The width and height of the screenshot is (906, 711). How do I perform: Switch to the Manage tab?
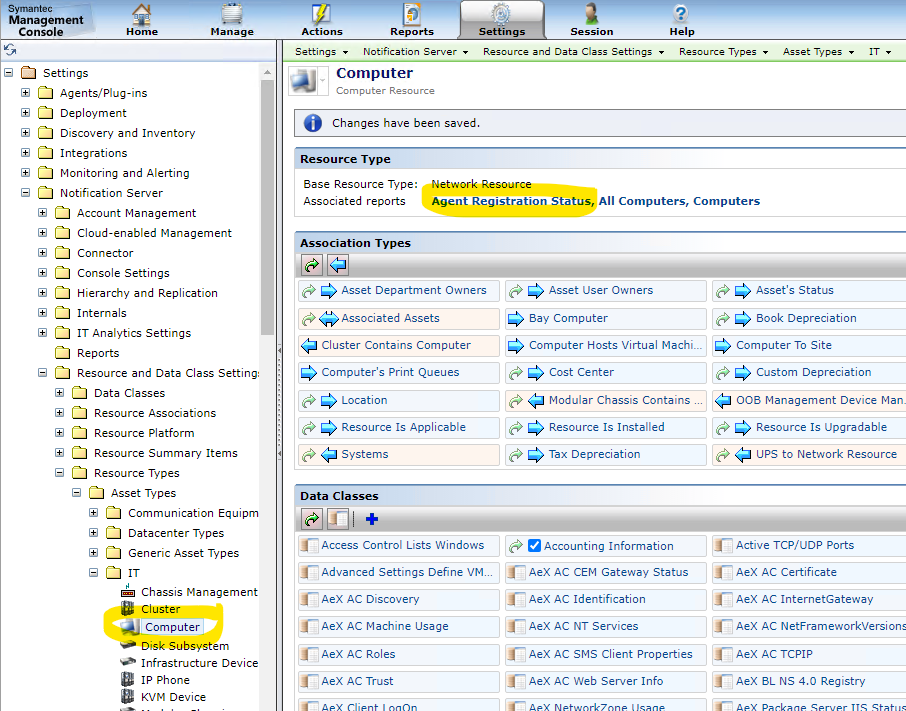pyautogui.click(x=232, y=20)
